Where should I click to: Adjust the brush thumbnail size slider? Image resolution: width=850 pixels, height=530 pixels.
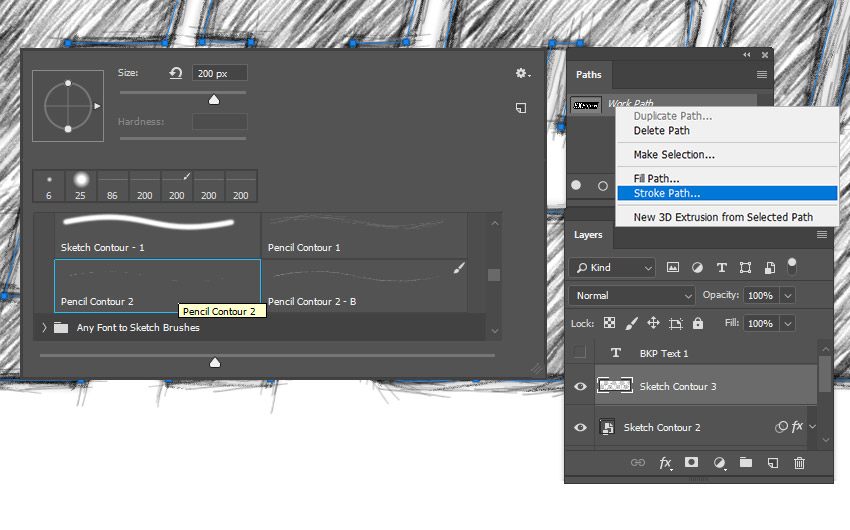[x=215, y=363]
